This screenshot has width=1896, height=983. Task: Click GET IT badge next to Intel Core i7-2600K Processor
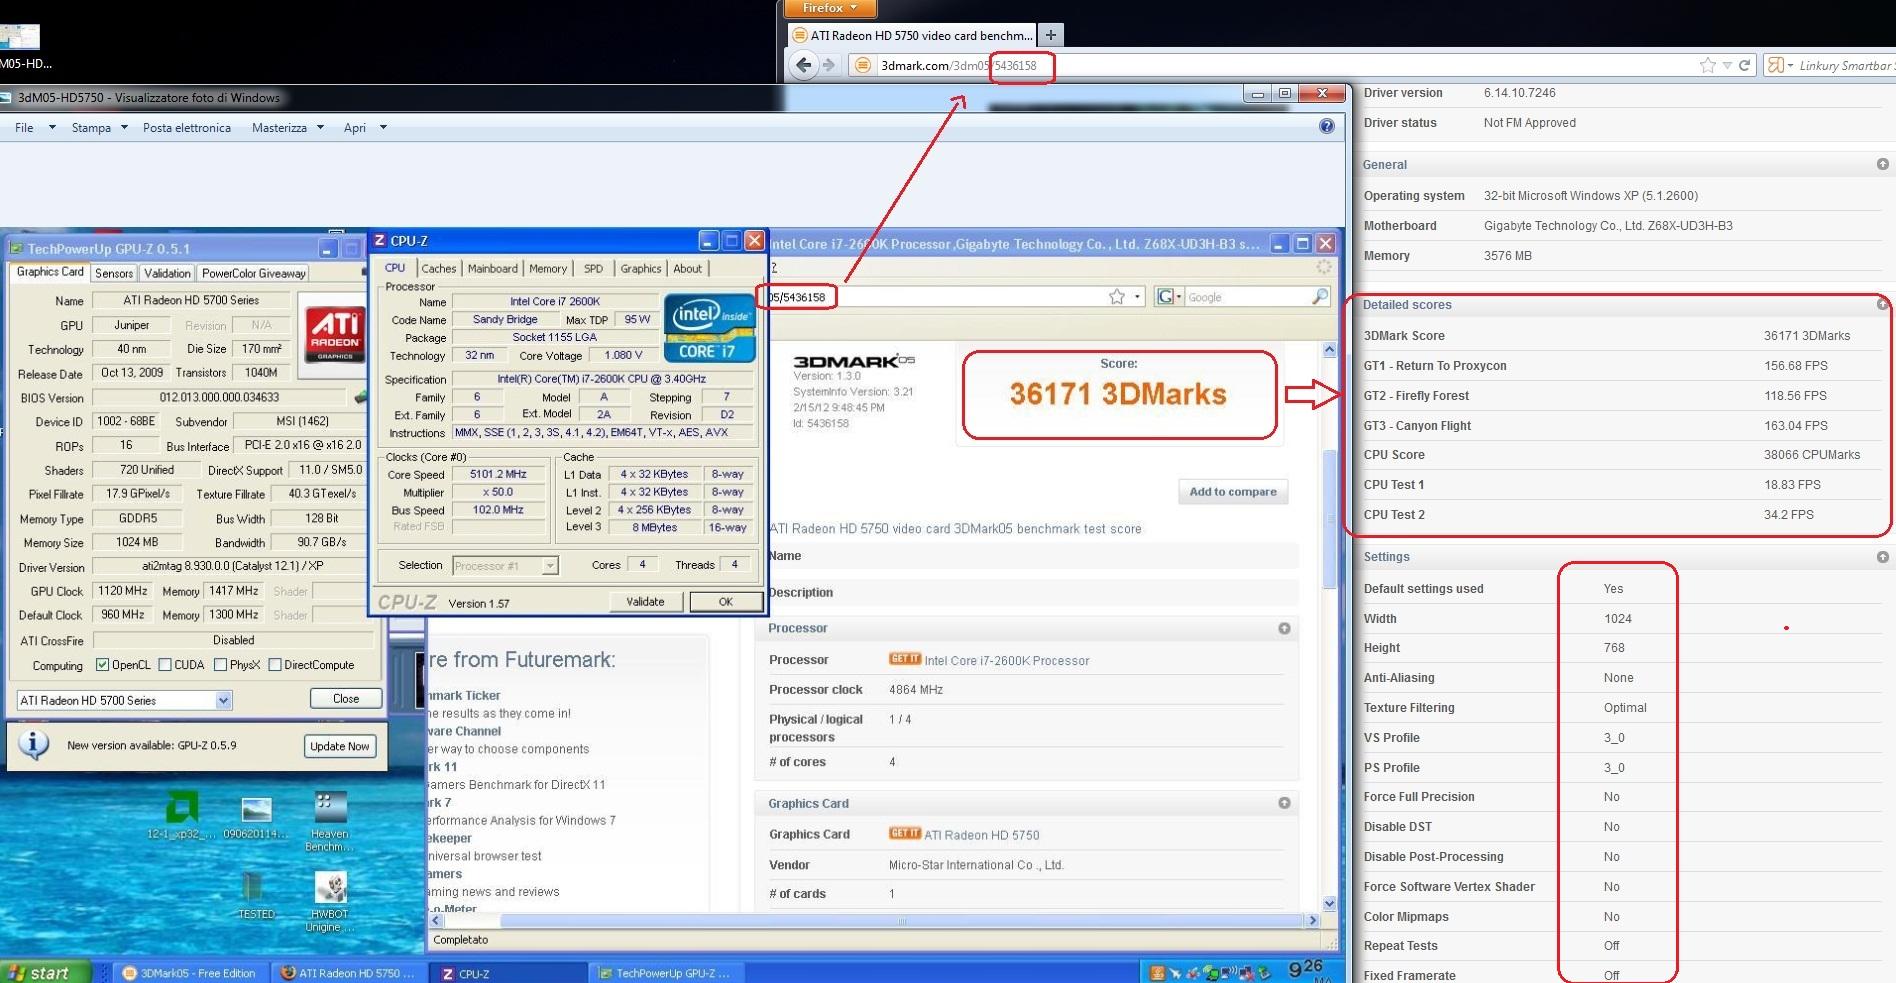coord(904,659)
